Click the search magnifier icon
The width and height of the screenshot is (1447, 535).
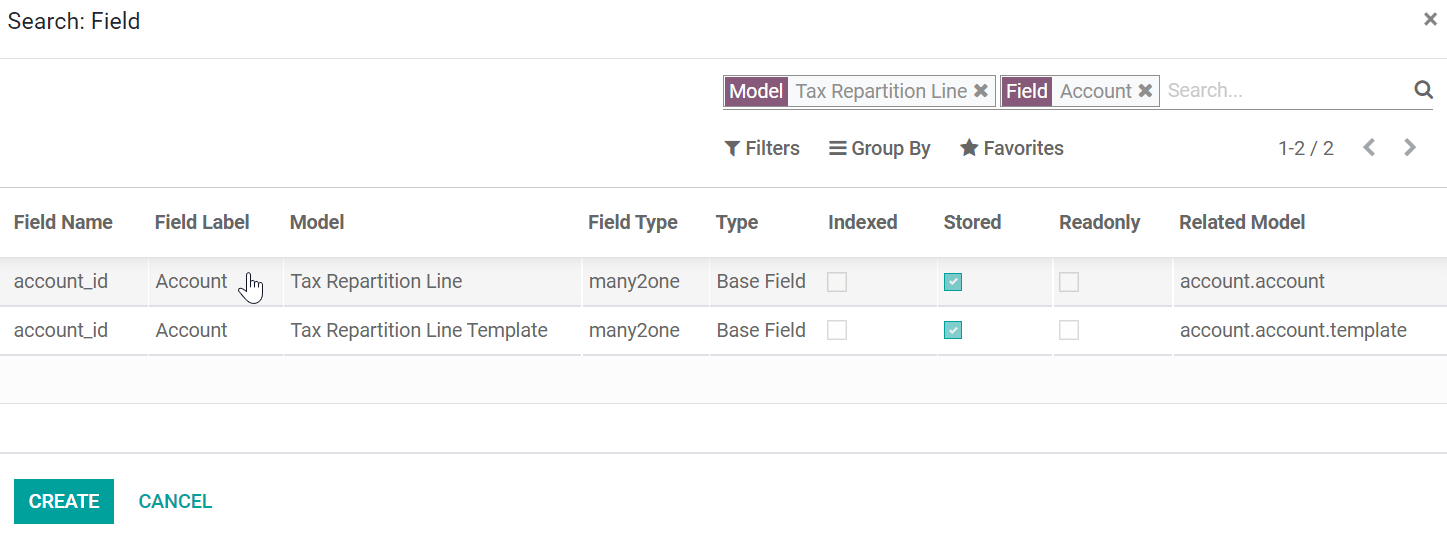click(x=1423, y=90)
